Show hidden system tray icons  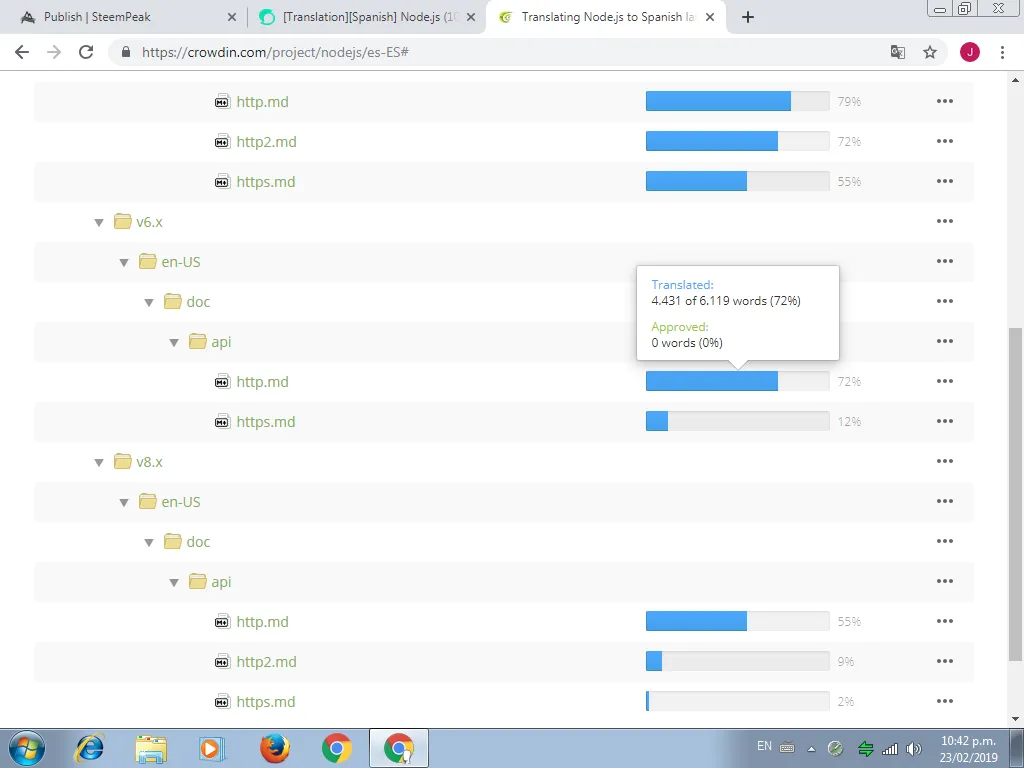(x=811, y=749)
